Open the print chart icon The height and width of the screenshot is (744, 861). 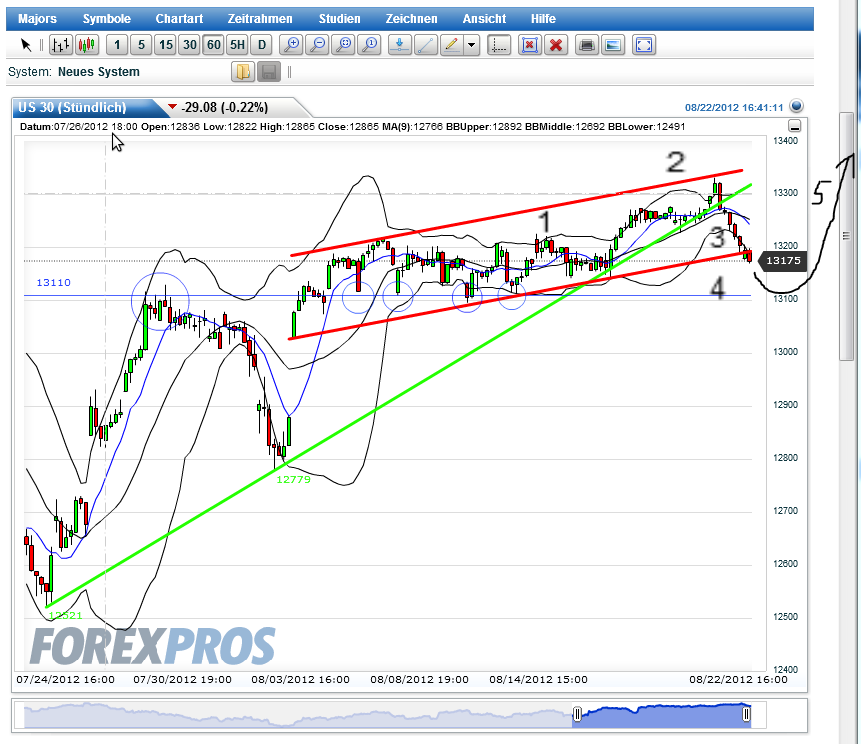586,45
